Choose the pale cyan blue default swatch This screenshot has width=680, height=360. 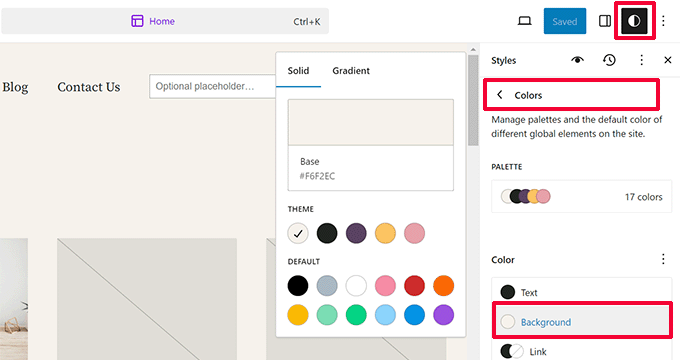pos(385,315)
